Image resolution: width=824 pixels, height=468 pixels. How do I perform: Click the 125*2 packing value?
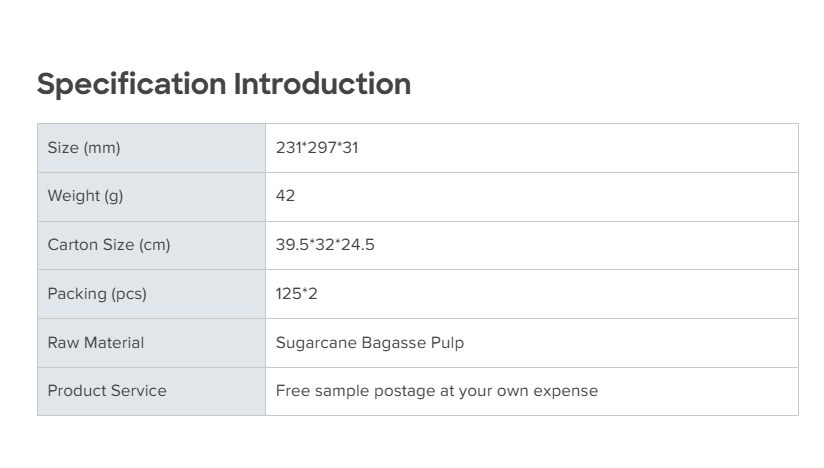pos(297,294)
